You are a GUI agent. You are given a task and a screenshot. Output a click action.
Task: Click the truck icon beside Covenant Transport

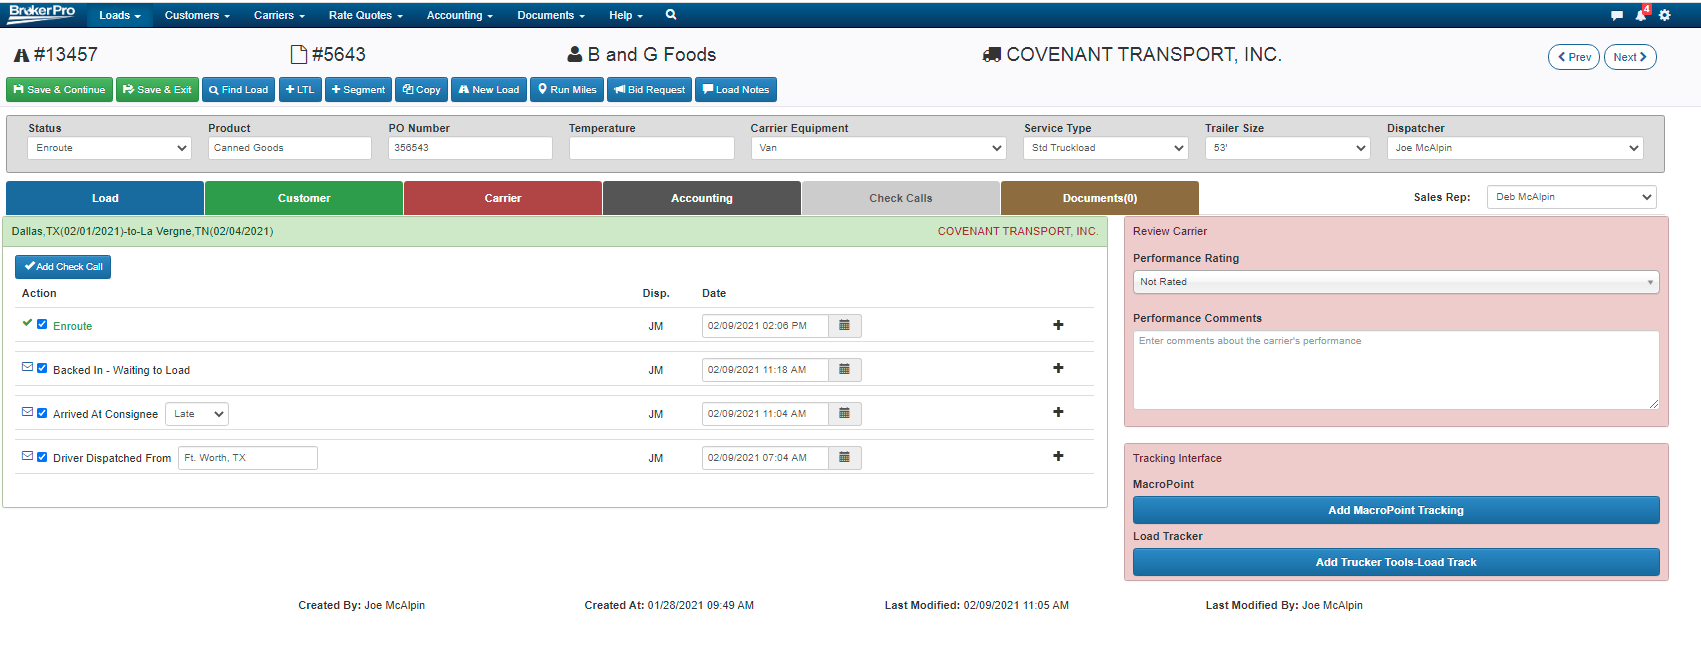pyautogui.click(x=992, y=55)
